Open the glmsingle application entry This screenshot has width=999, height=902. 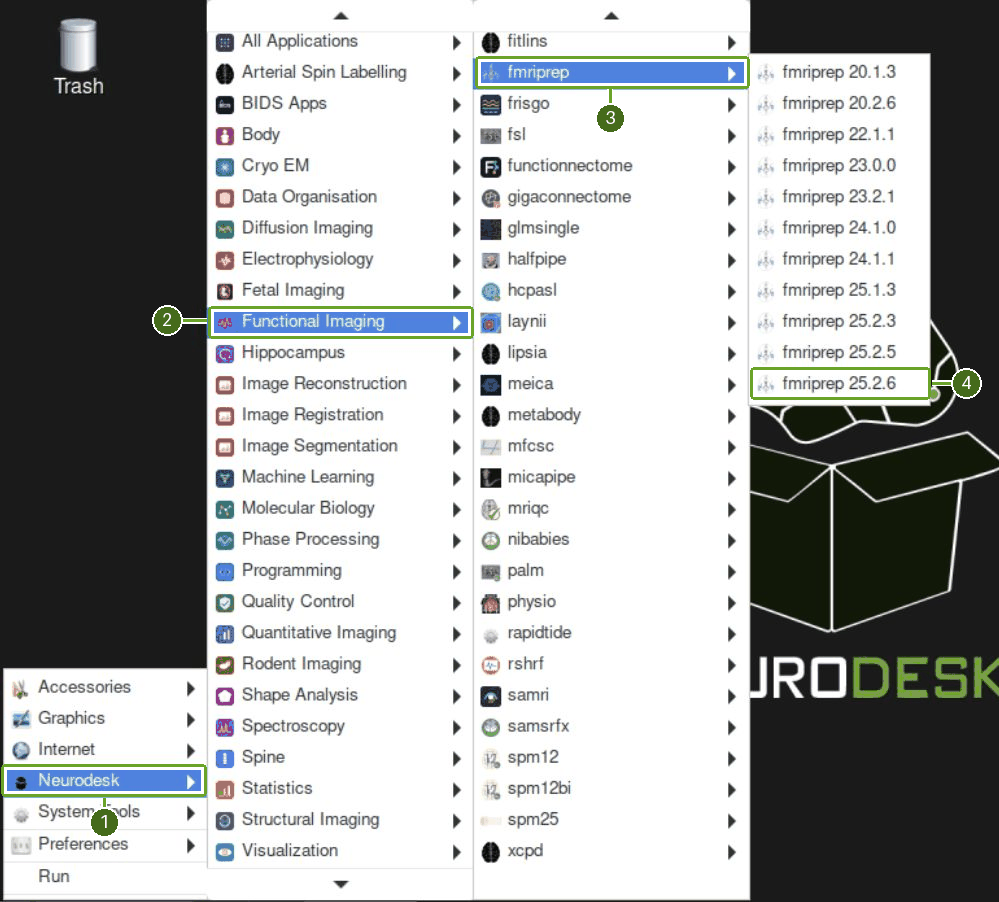pos(611,229)
